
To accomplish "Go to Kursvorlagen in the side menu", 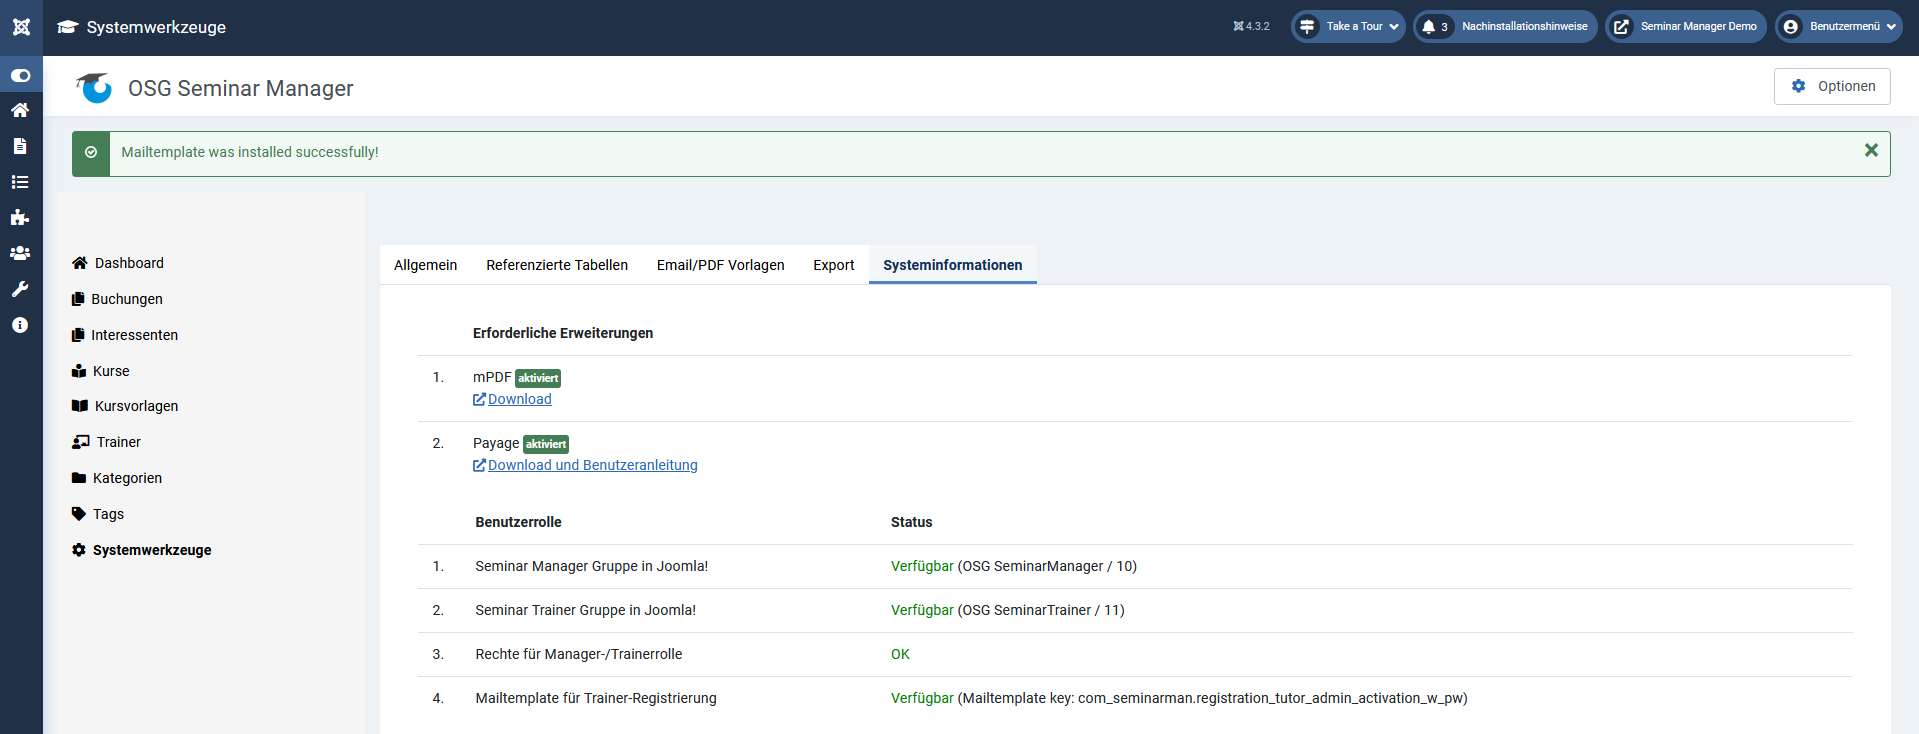I will coord(136,406).
